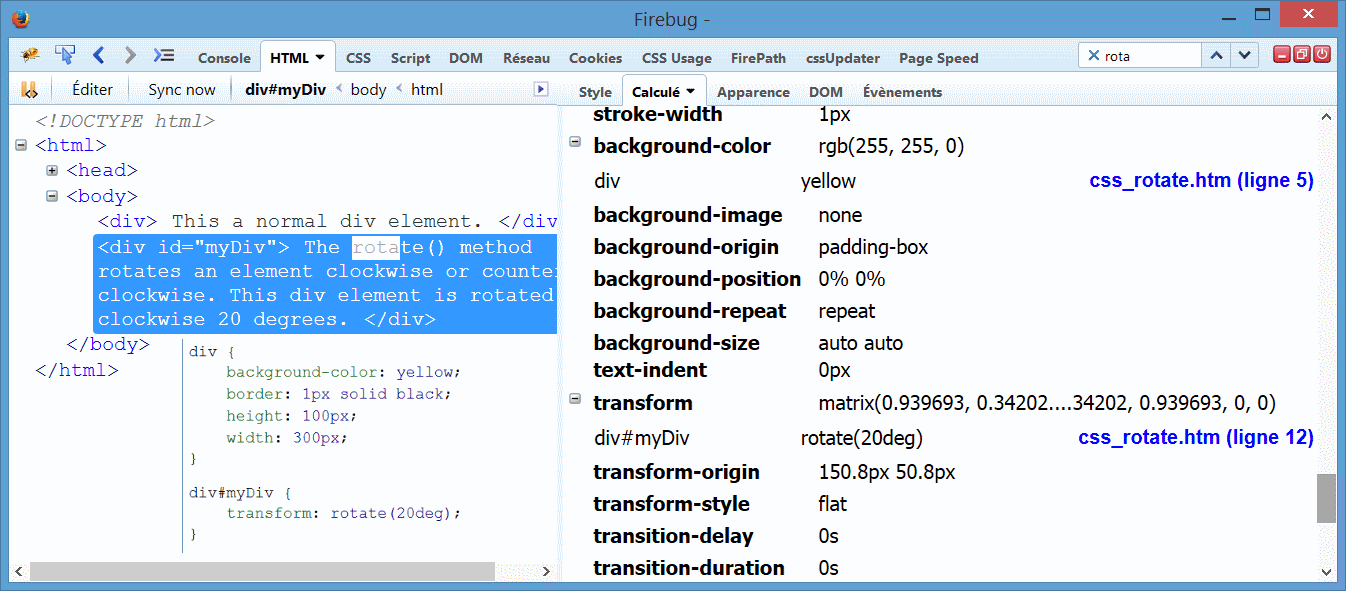This screenshot has width=1346, height=591.
Task: Show the command line popup icon
Action: tap(164, 56)
